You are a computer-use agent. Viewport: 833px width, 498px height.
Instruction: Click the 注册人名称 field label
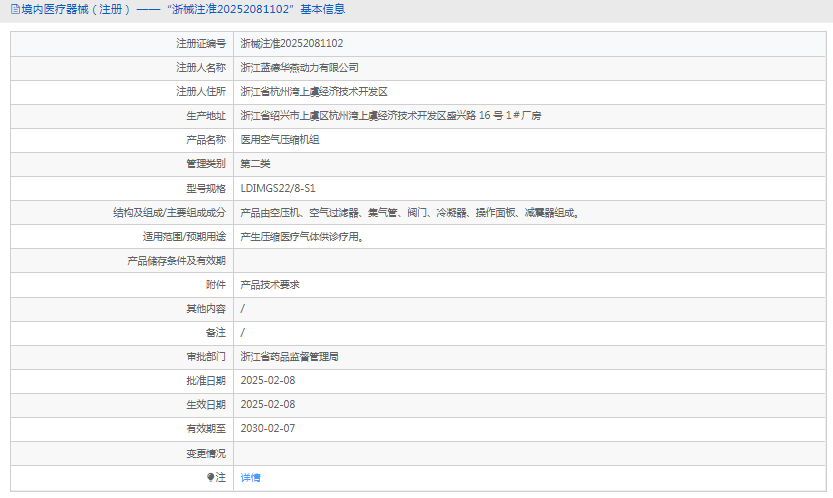point(201,67)
